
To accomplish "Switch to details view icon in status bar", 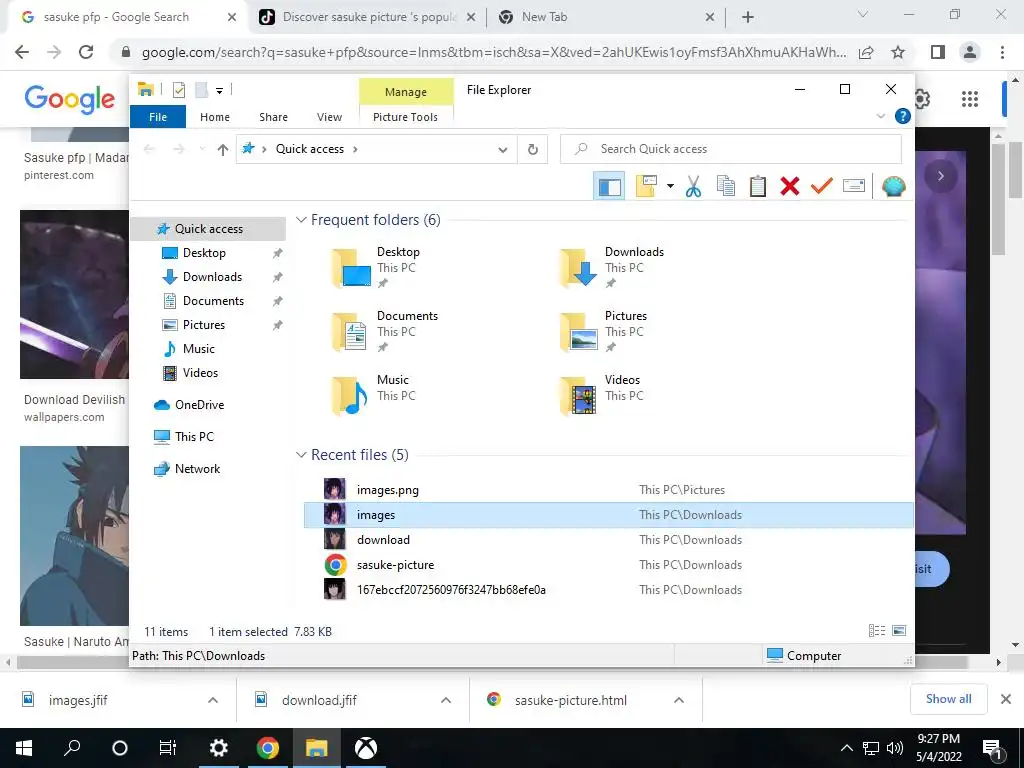I will (x=876, y=631).
